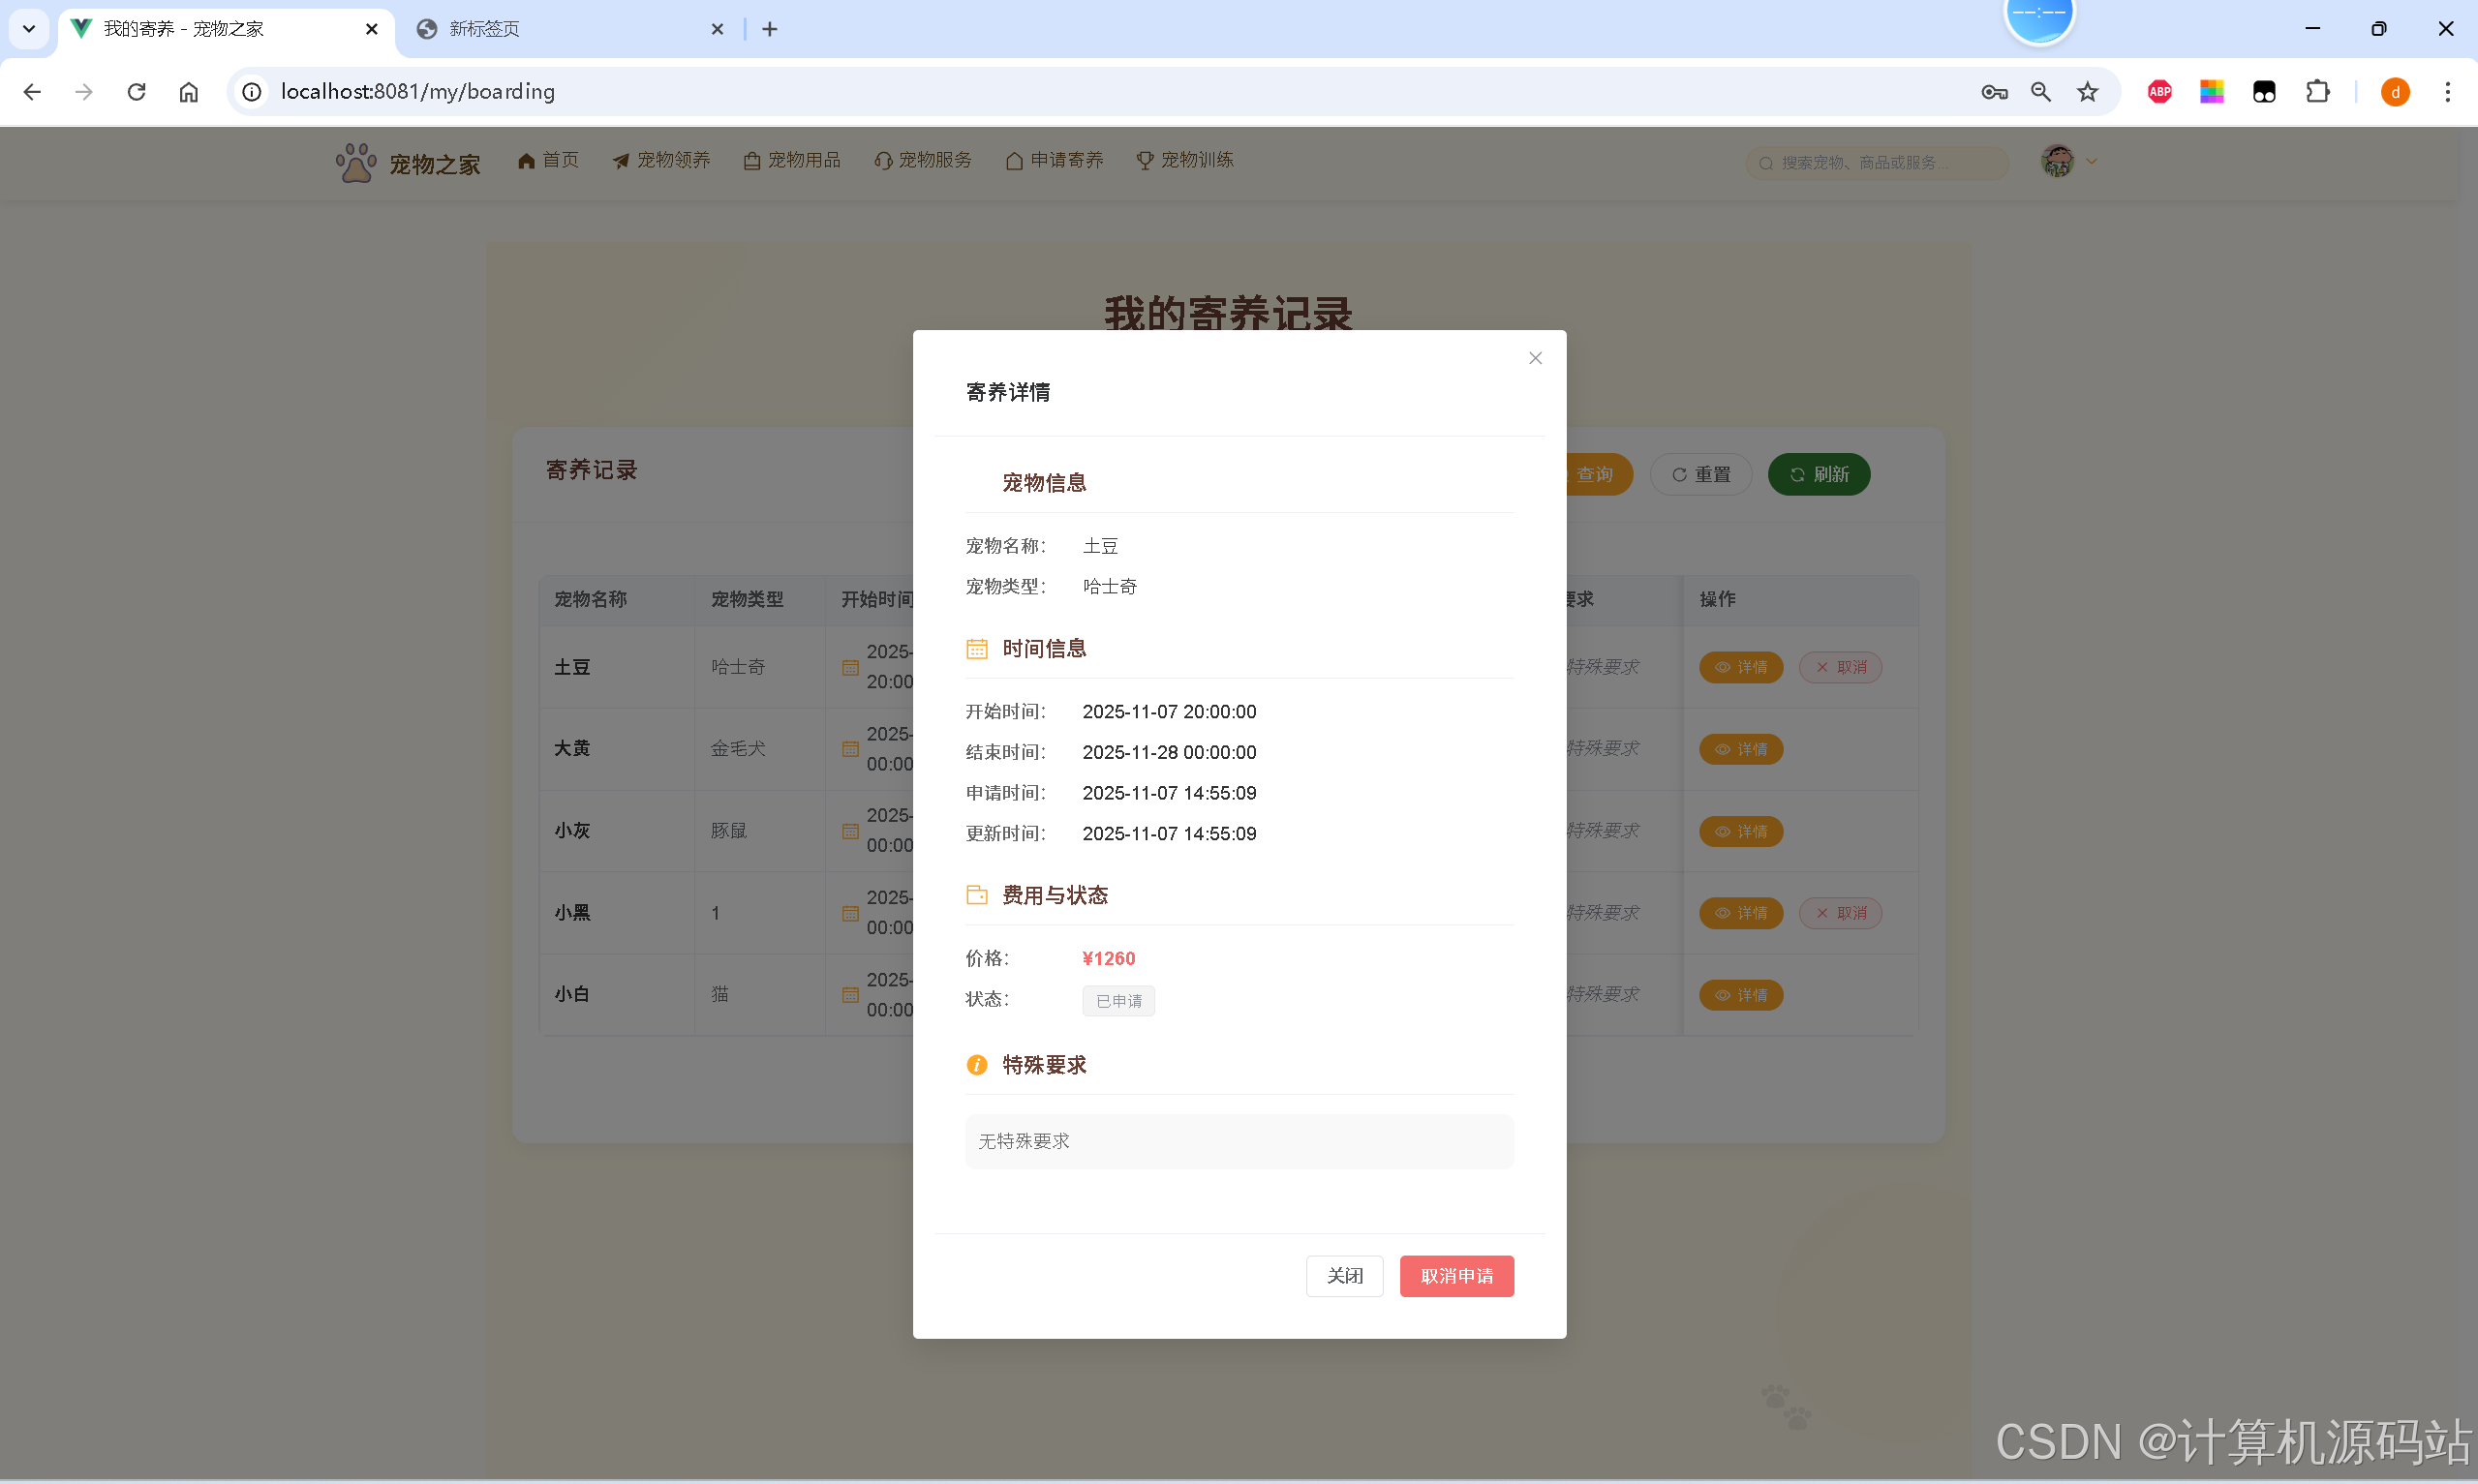Click the 费用与状态 folder icon
Viewport: 2478px width, 1484px height.
click(976, 895)
